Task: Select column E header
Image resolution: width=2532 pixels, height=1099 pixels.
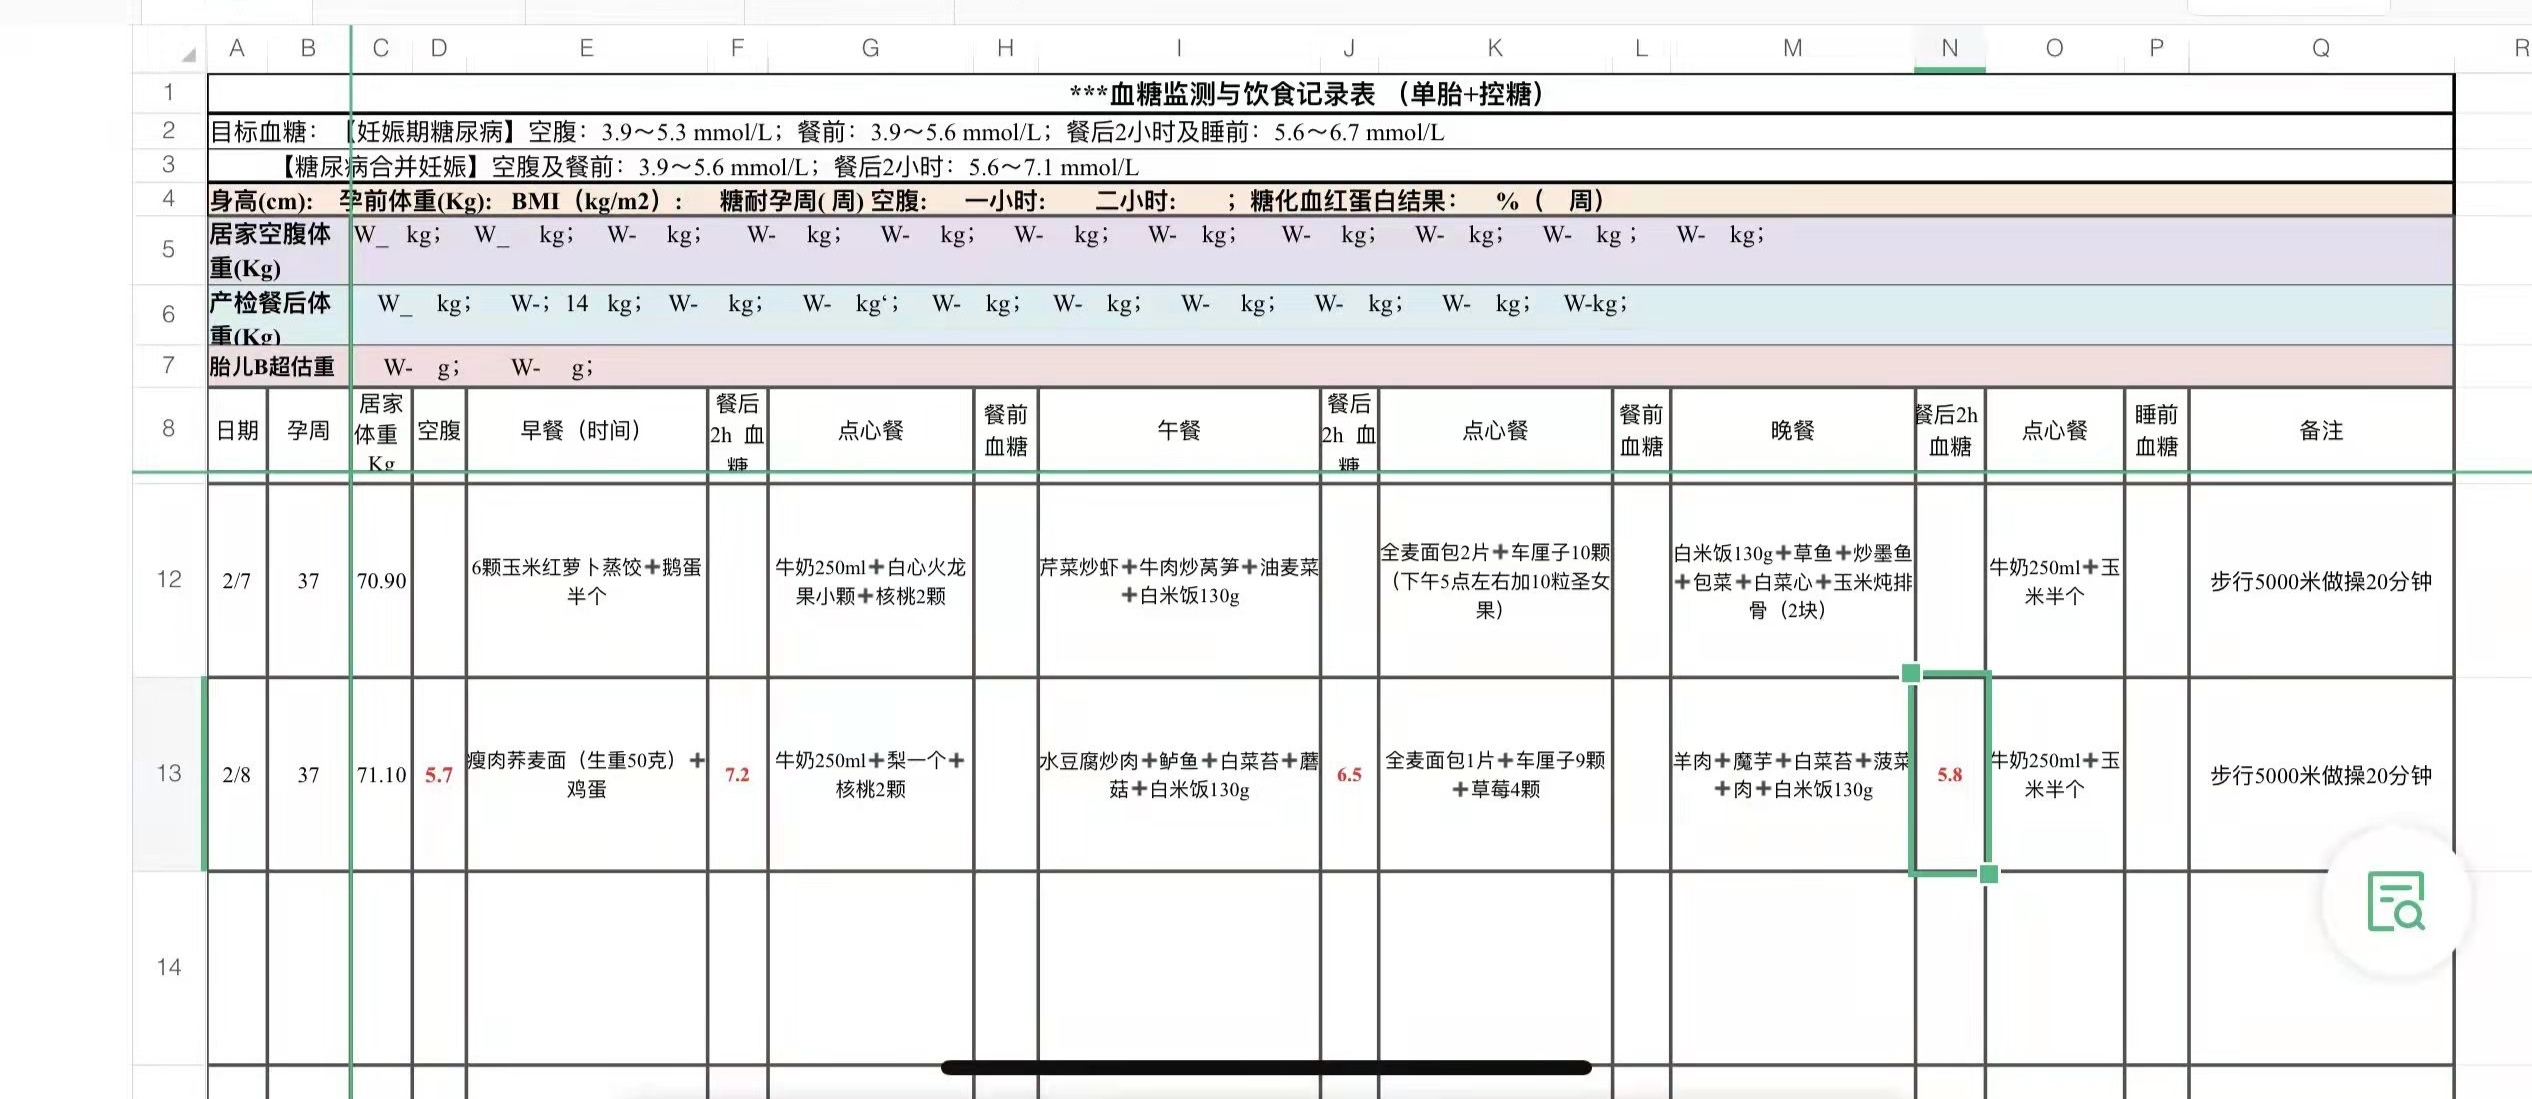Action: tap(586, 48)
